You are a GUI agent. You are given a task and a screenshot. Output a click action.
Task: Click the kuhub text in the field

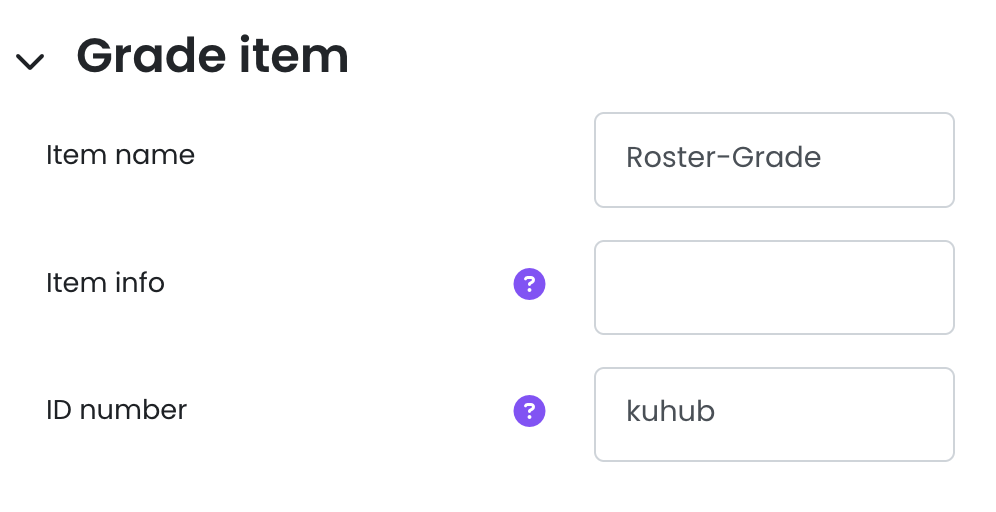(x=670, y=412)
